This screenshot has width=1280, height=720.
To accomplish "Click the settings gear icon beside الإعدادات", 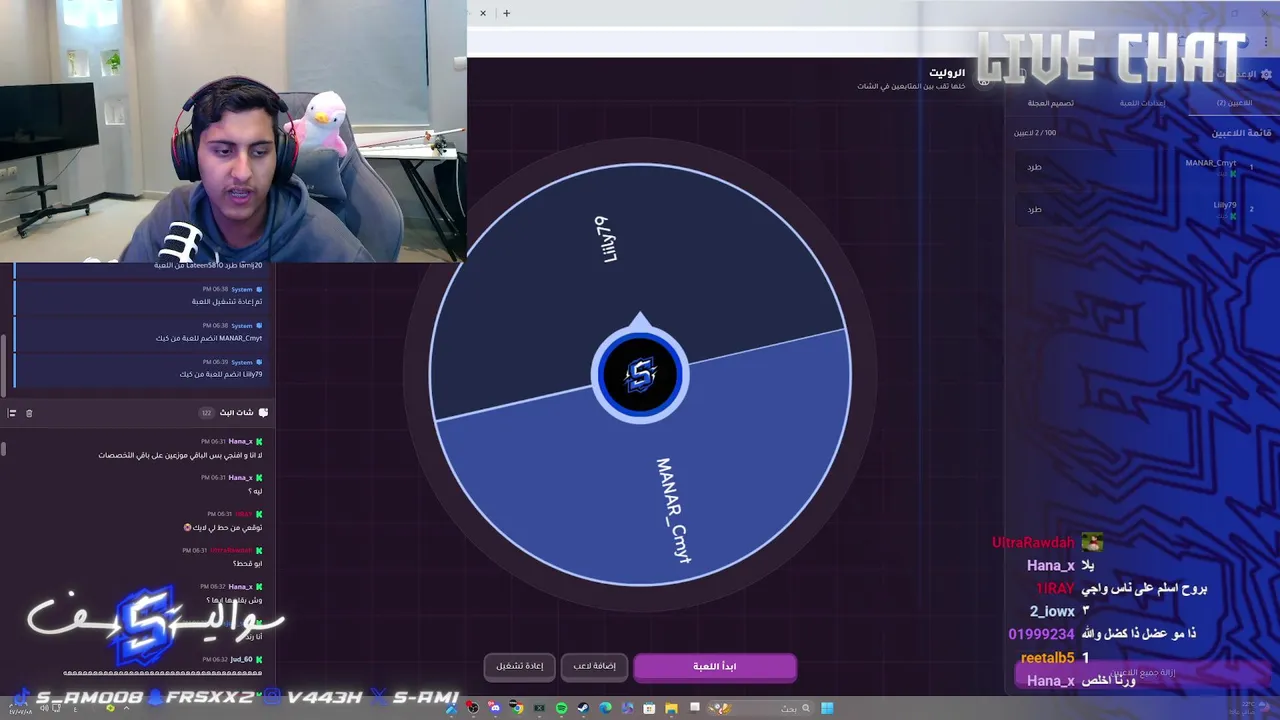I will 1267,75.
